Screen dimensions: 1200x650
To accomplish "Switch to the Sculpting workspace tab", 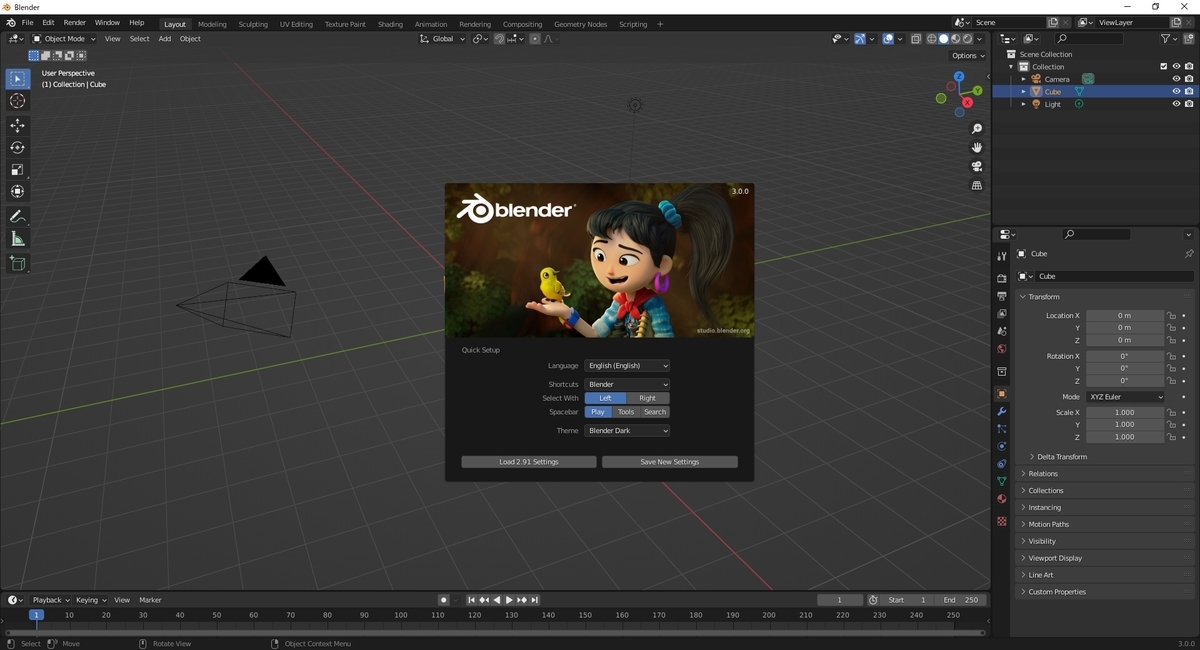I will coord(253,24).
